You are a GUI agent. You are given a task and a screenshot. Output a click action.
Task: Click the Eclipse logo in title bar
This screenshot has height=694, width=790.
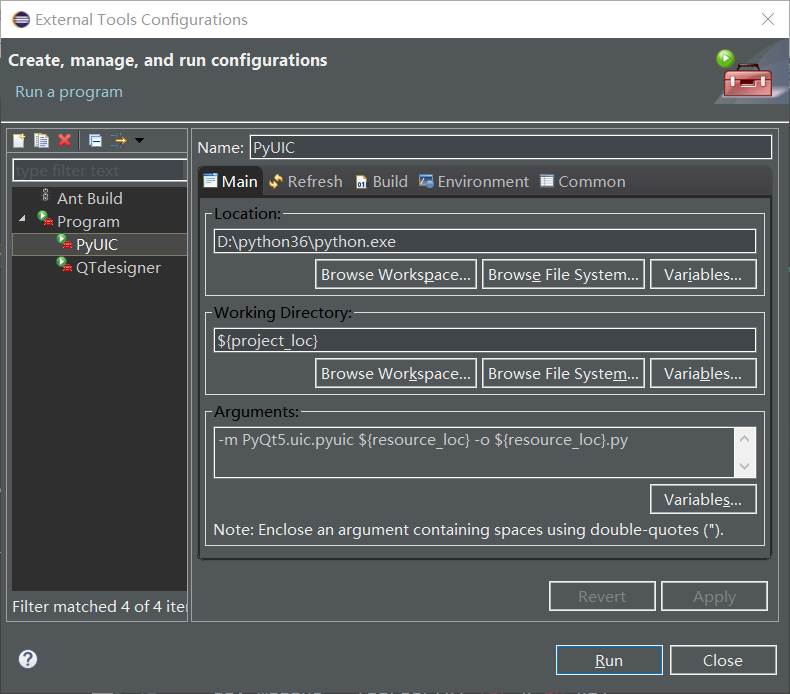(21, 20)
